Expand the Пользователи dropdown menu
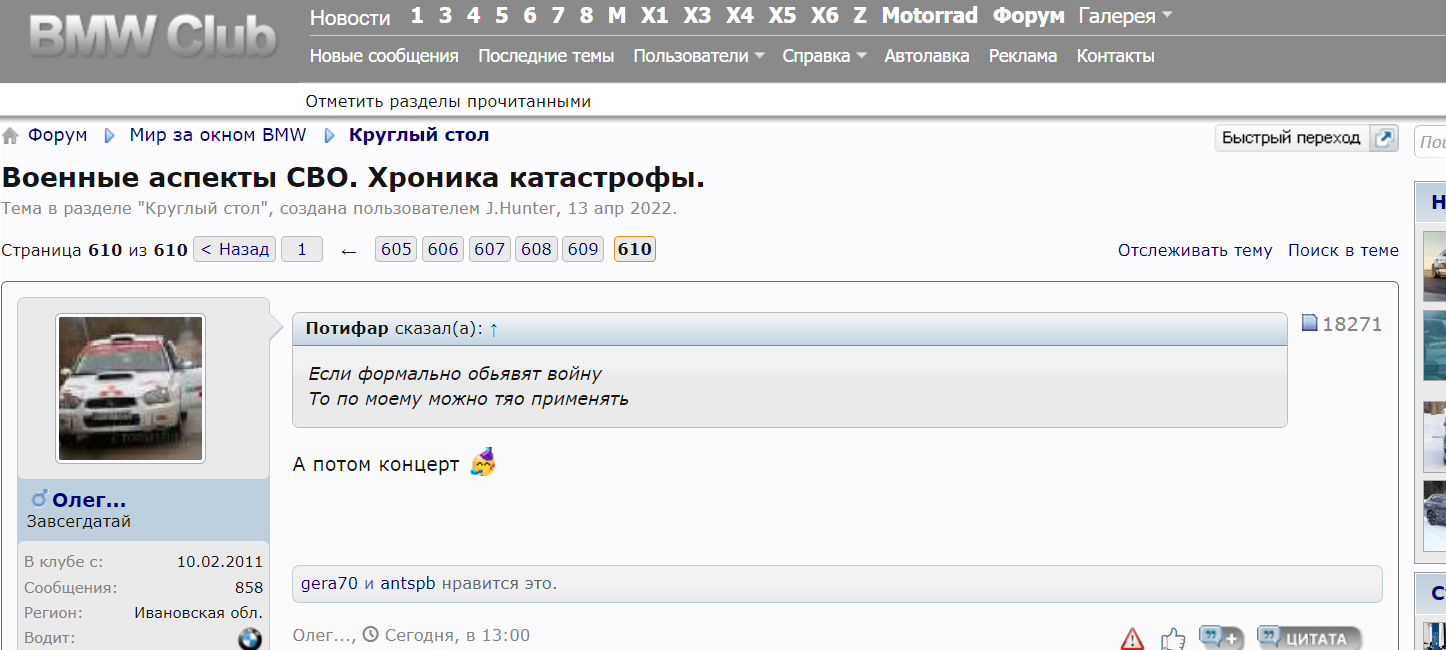1446x650 pixels. point(699,56)
